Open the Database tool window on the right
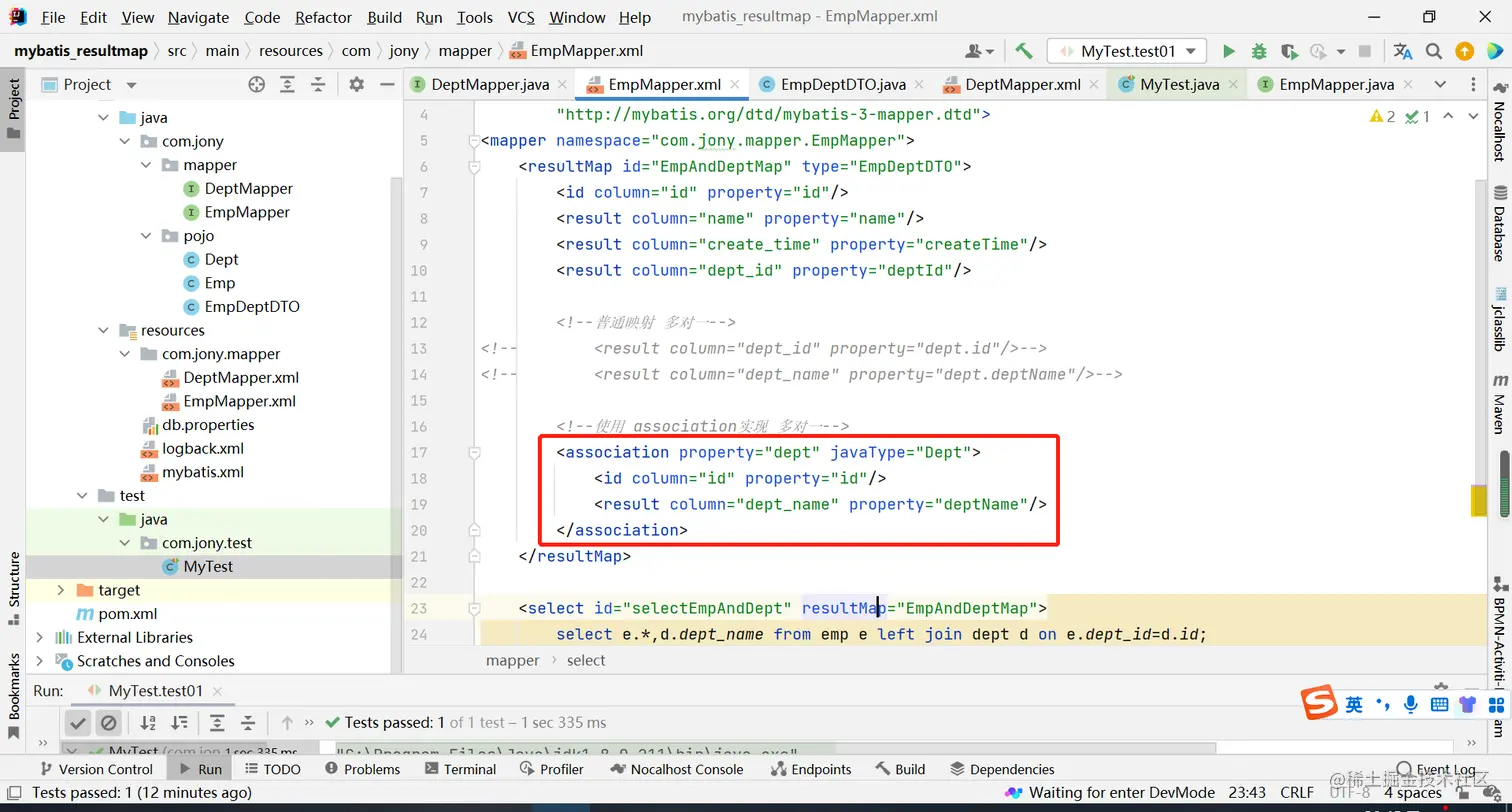The image size is (1512, 812). tap(1500, 222)
